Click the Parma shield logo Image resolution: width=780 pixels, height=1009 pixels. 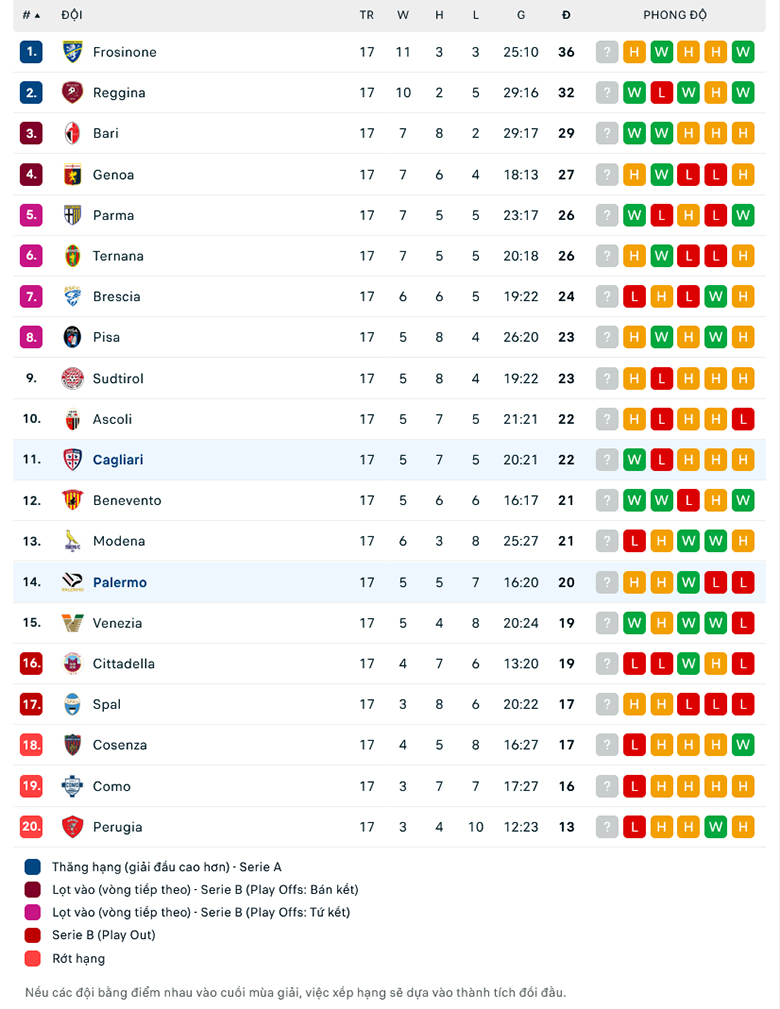tap(72, 215)
